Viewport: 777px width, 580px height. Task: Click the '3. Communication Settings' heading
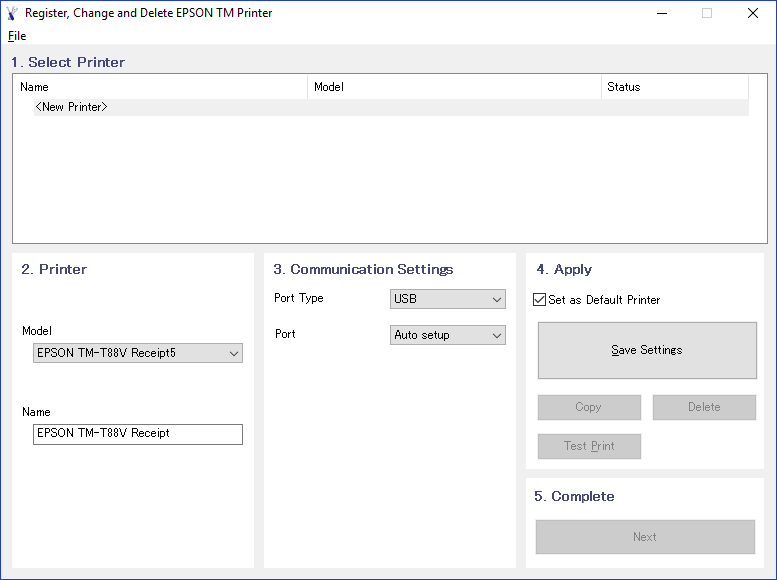point(363,269)
